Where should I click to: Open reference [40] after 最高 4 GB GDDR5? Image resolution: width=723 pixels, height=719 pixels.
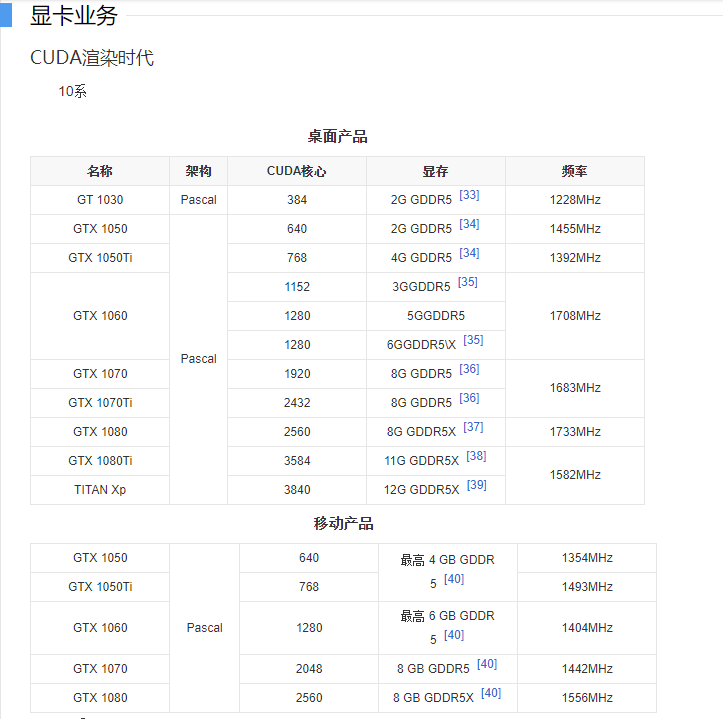[454, 579]
